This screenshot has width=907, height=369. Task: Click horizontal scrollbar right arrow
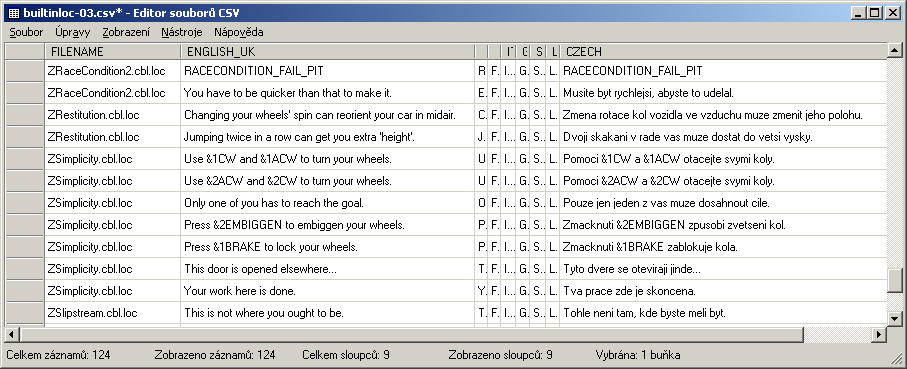[x=879, y=334]
